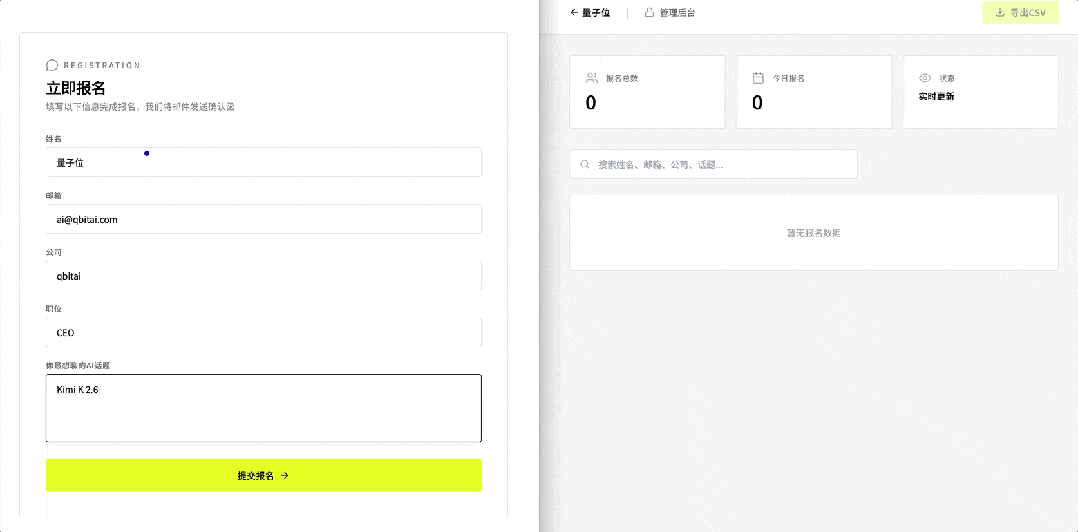Focus the 姓名 name input field
Screen dimensions: 1078x532
263,162
